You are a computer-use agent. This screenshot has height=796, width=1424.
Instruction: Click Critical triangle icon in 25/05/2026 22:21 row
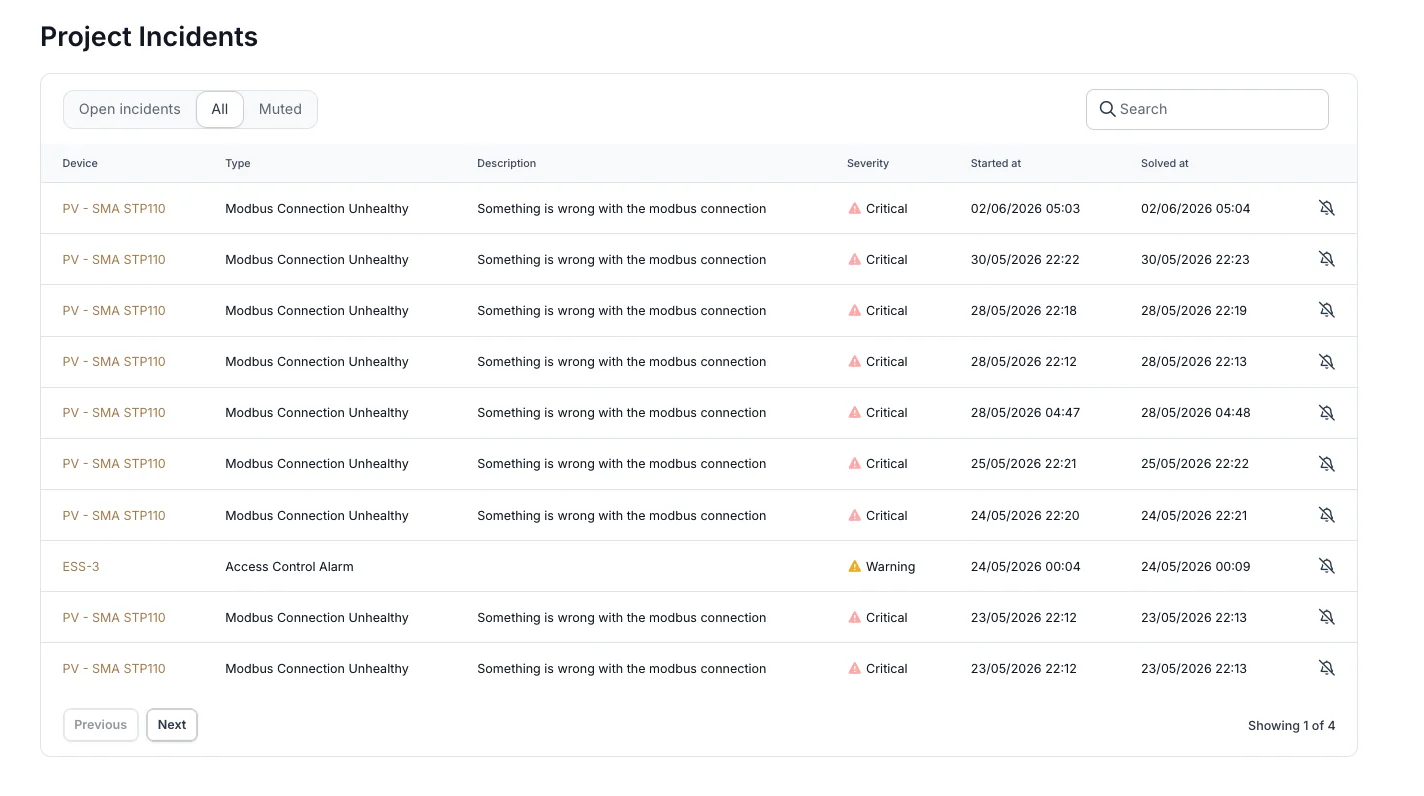(854, 464)
